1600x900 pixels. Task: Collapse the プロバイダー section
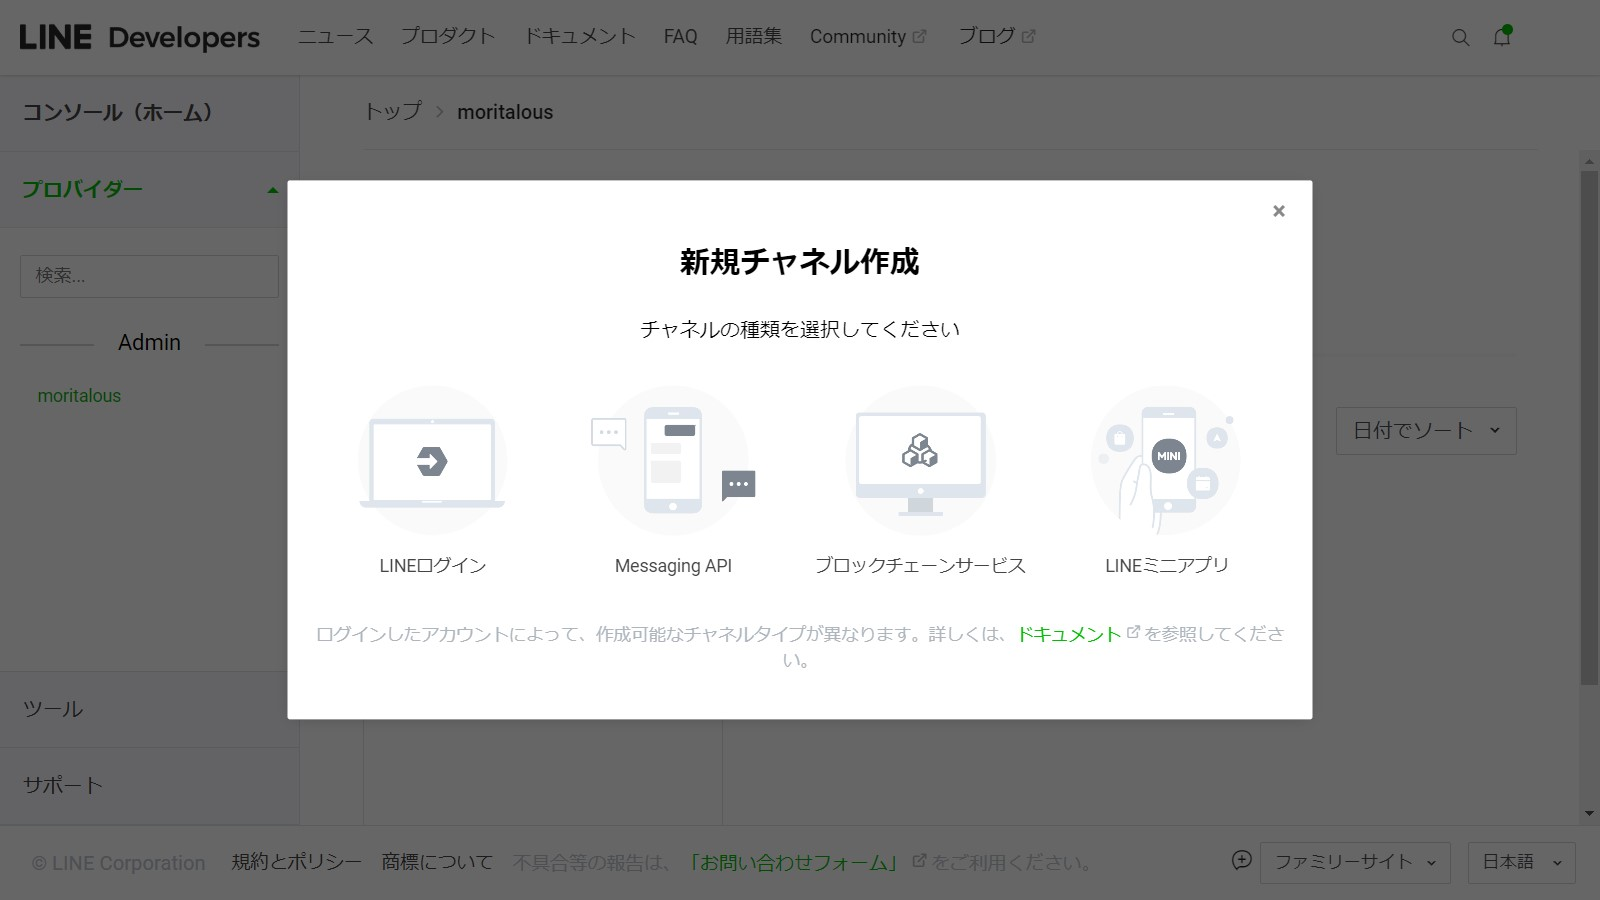272,190
